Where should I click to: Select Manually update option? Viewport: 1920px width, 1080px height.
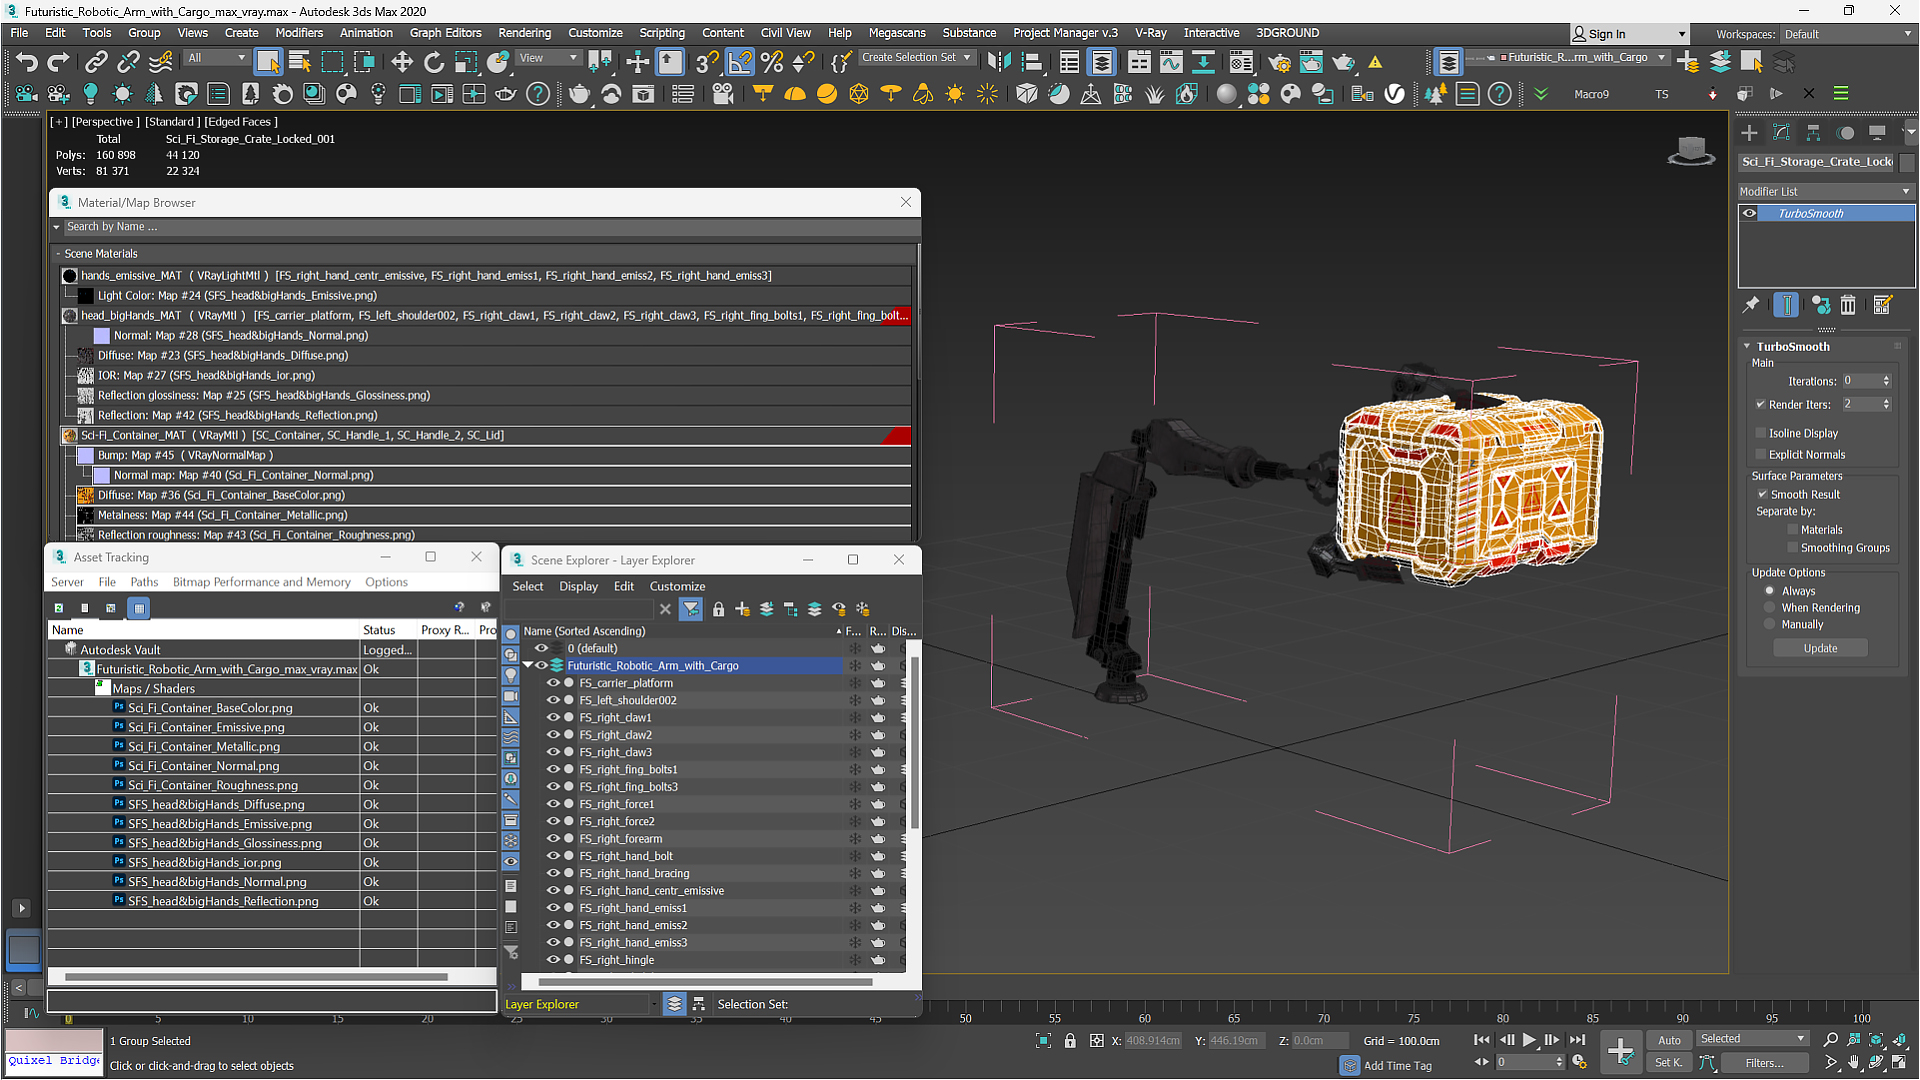(x=1769, y=624)
